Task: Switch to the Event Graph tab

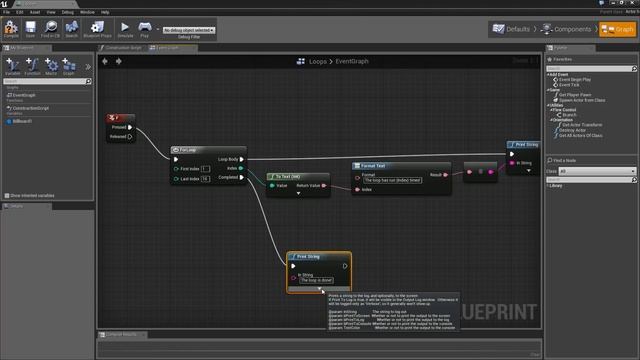Action: click(167, 48)
